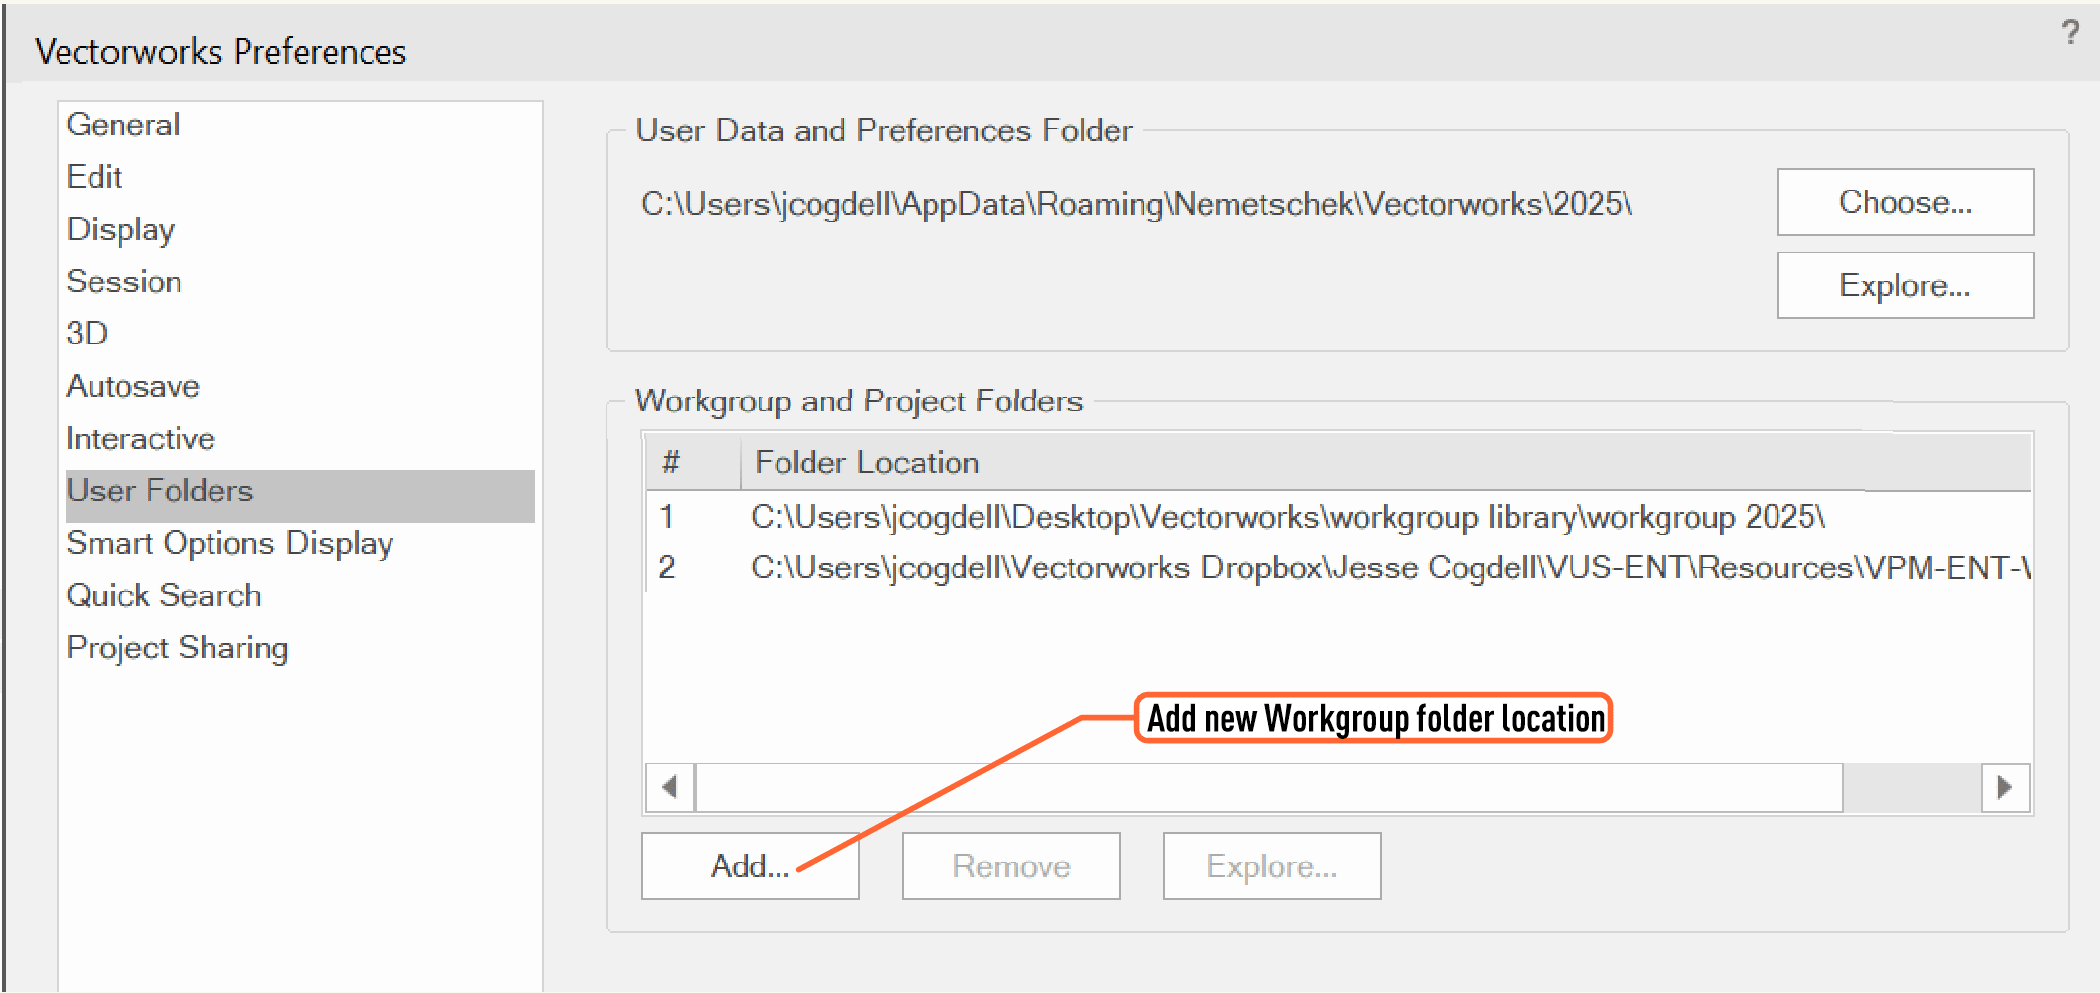The width and height of the screenshot is (2100, 993).
Task: Click Explore below the workgroup folder list
Action: [1272, 866]
